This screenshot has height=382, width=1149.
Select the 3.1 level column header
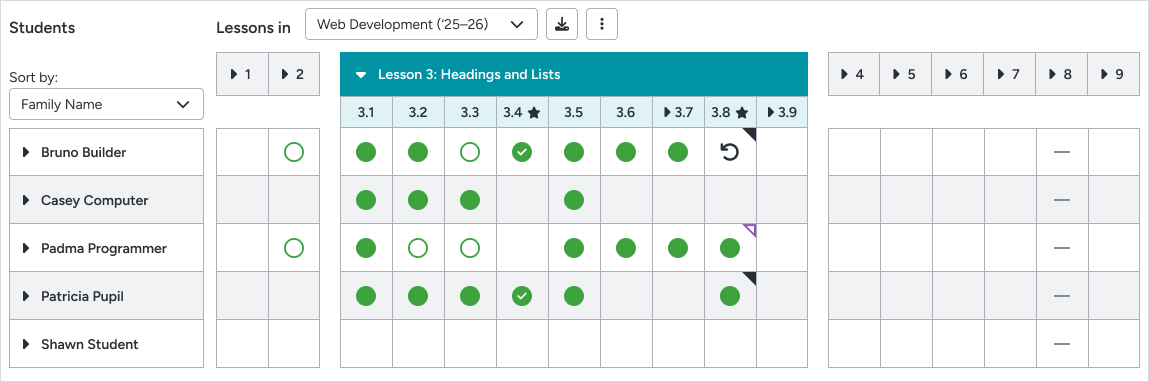(366, 112)
